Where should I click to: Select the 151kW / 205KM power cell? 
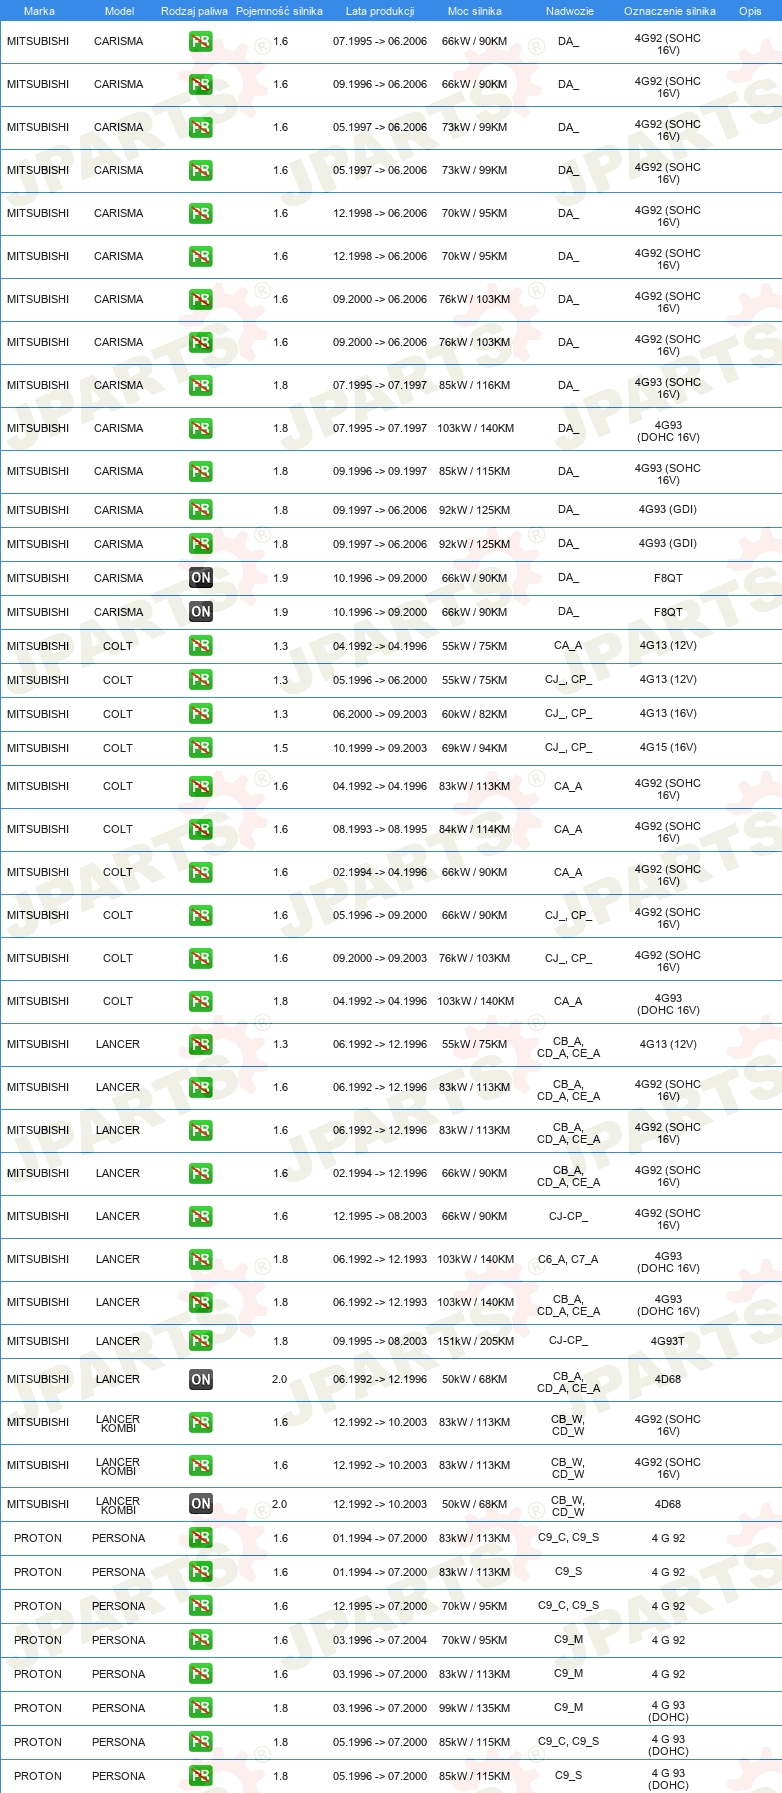tap(476, 1341)
